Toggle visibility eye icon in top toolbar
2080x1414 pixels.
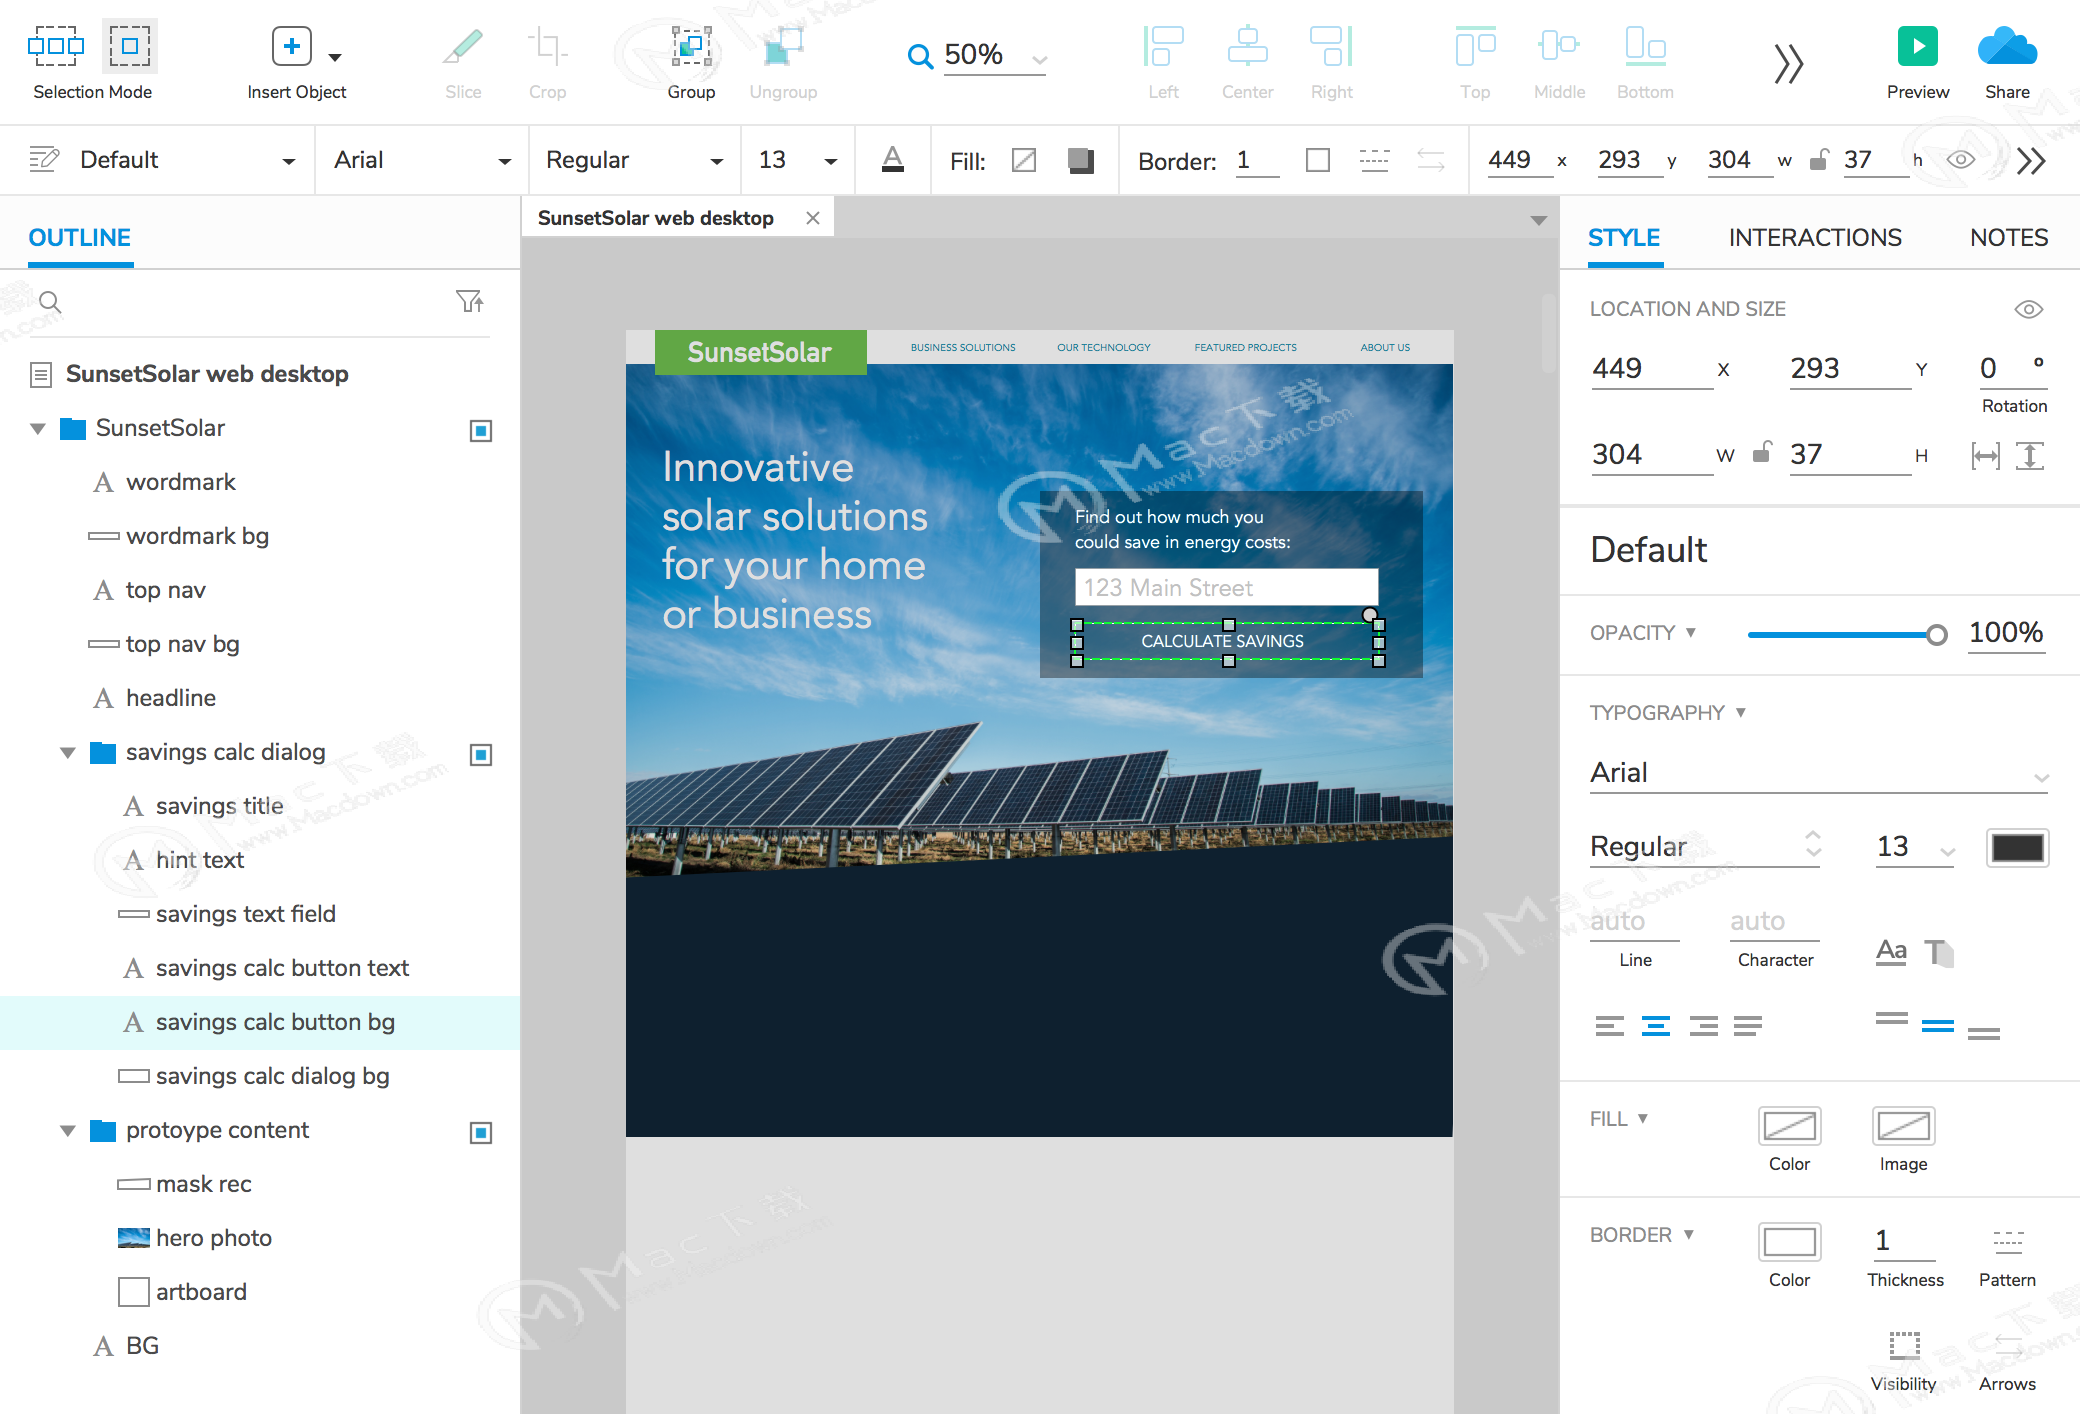click(x=1961, y=160)
